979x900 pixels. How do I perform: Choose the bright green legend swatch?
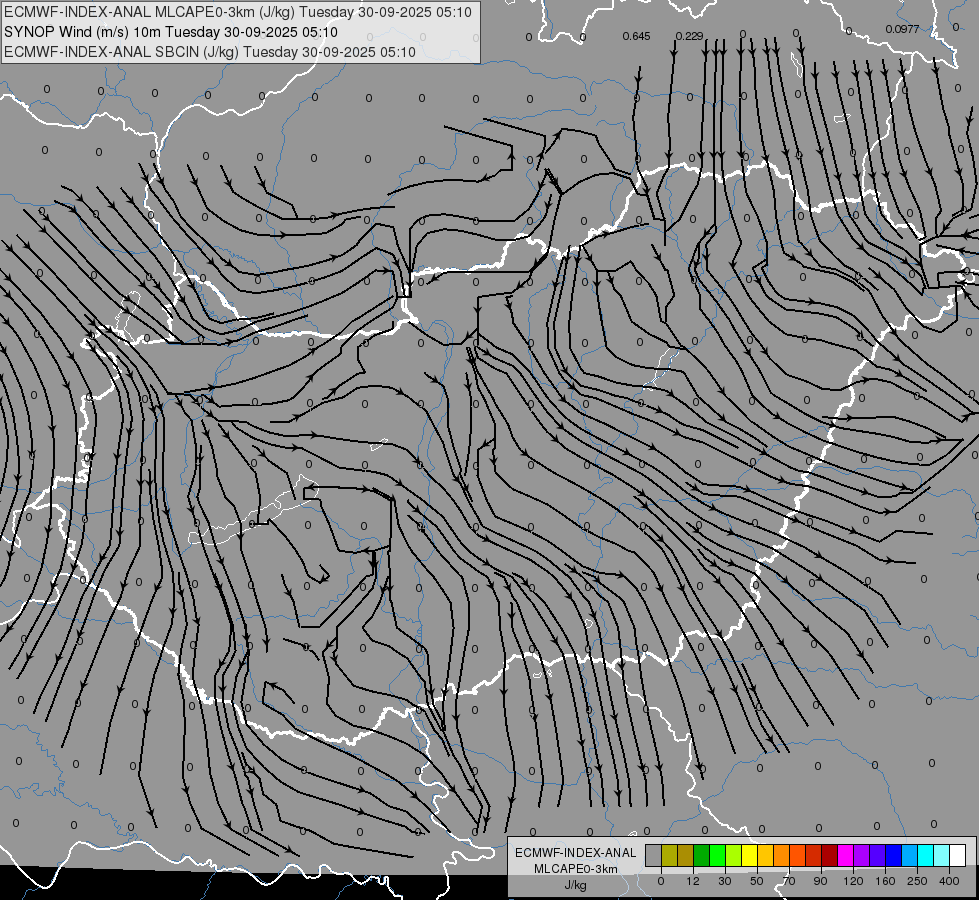click(717, 855)
